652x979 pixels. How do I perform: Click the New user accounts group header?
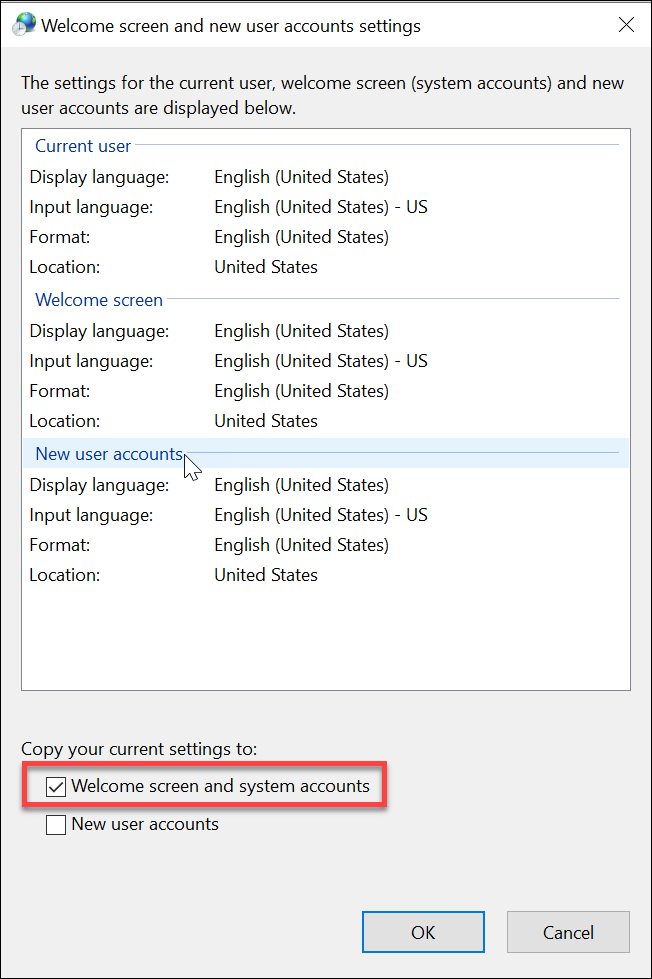tap(109, 454)
